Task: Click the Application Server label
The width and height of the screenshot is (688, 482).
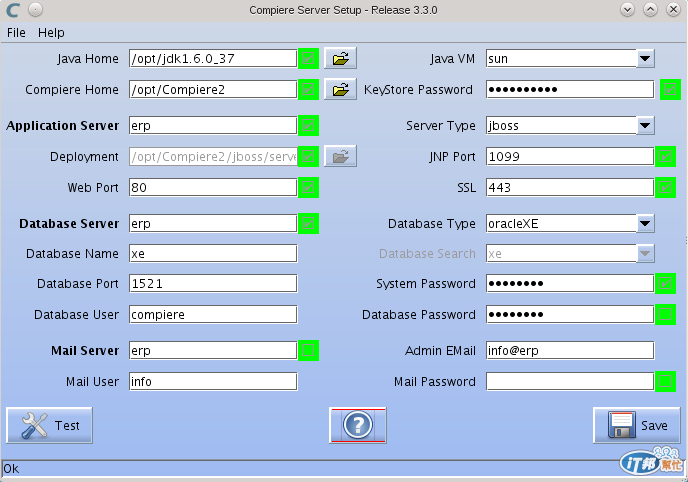Action: [x=62, y=125]
